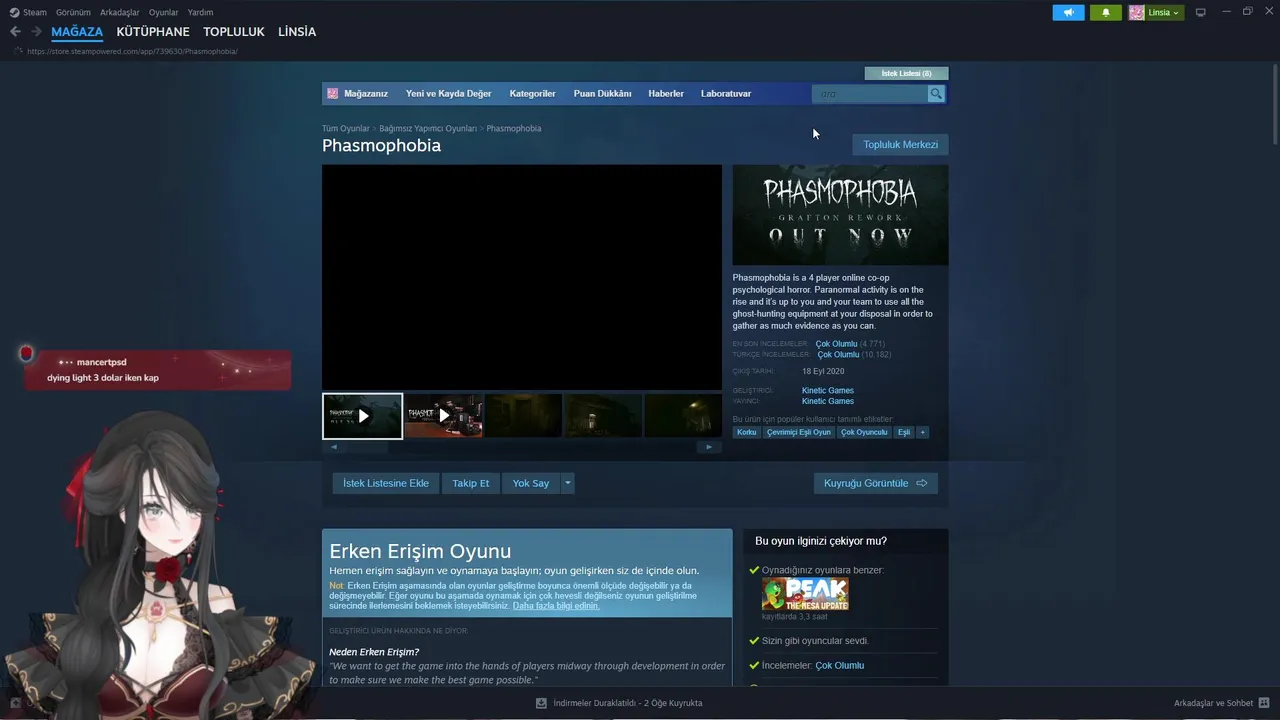Open Laboratuvar store link
This screenshot has height=720, width=1280.
click(726, 93)
